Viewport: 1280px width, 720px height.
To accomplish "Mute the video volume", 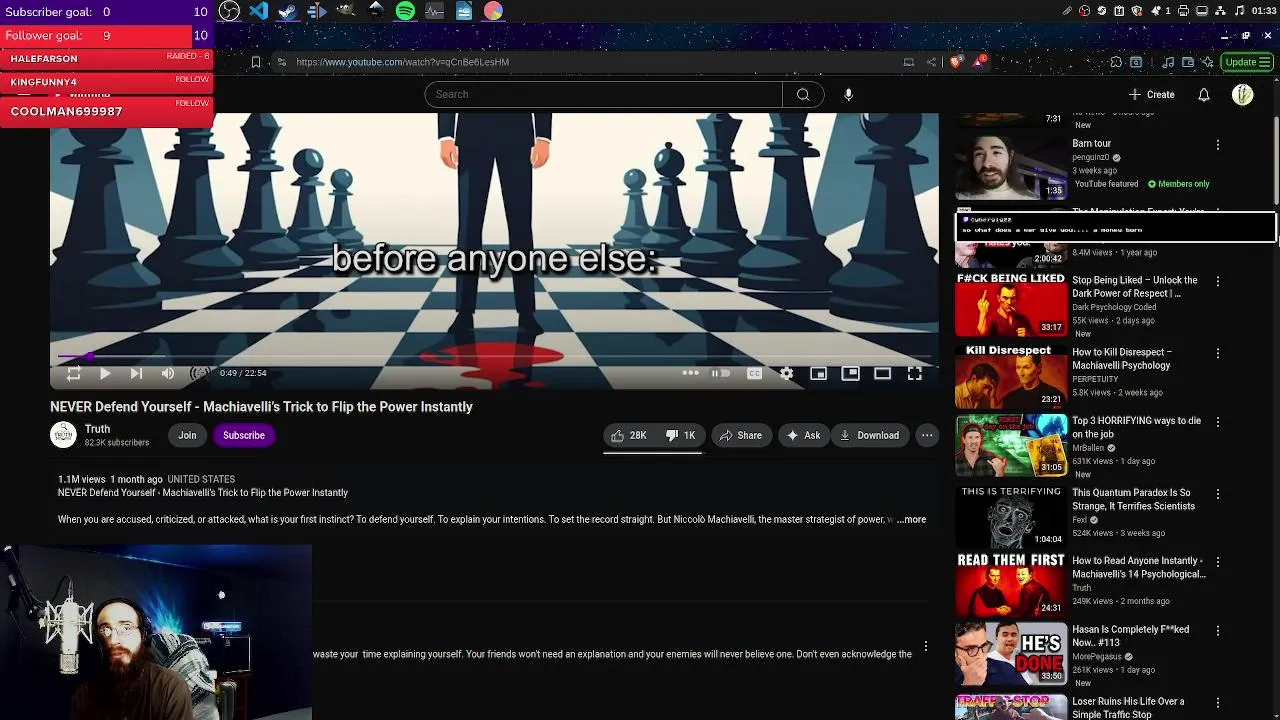I will (x=168, y=373).
